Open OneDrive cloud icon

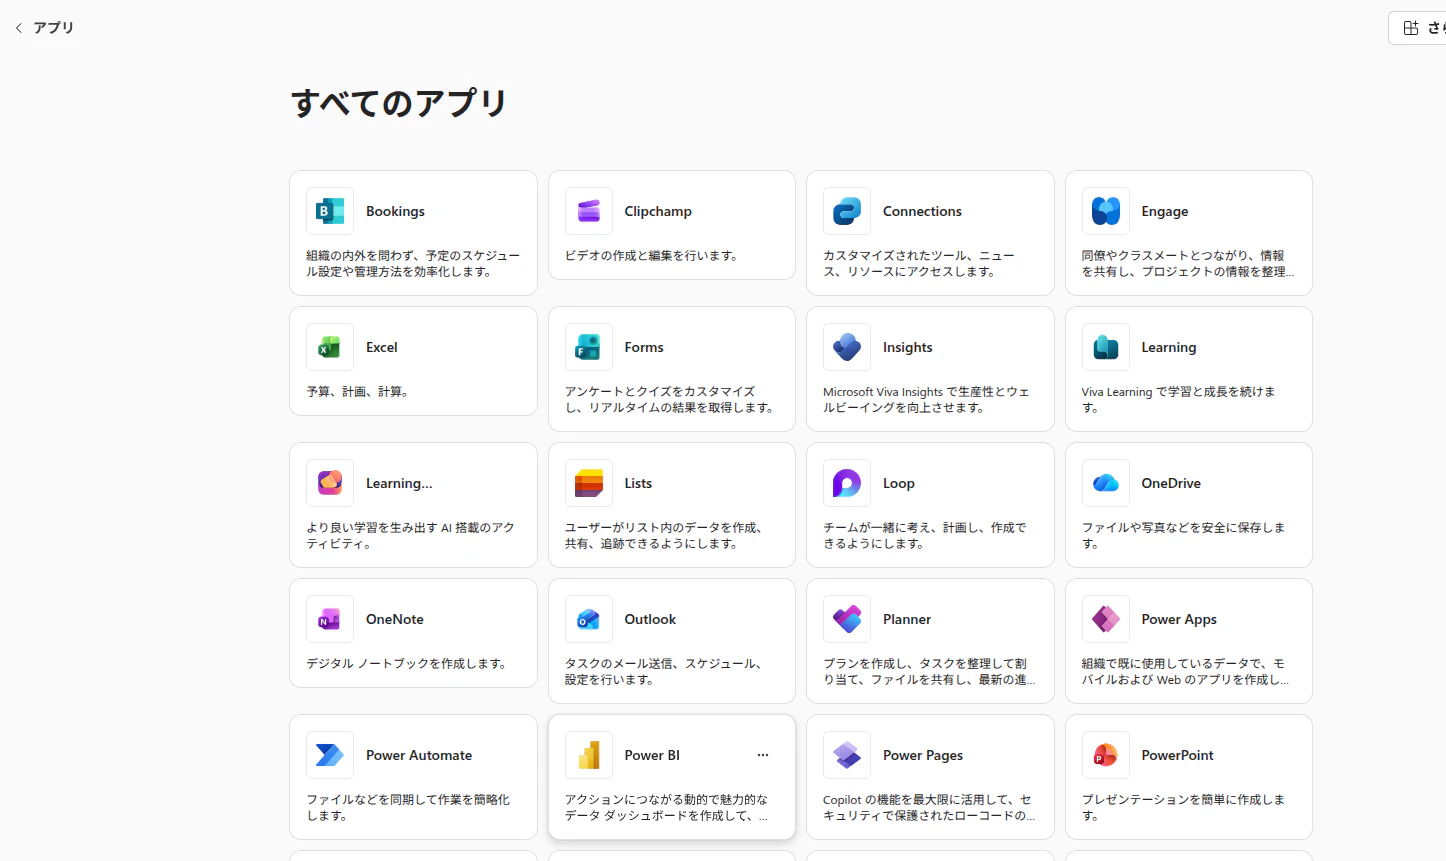pos(1106,483)
